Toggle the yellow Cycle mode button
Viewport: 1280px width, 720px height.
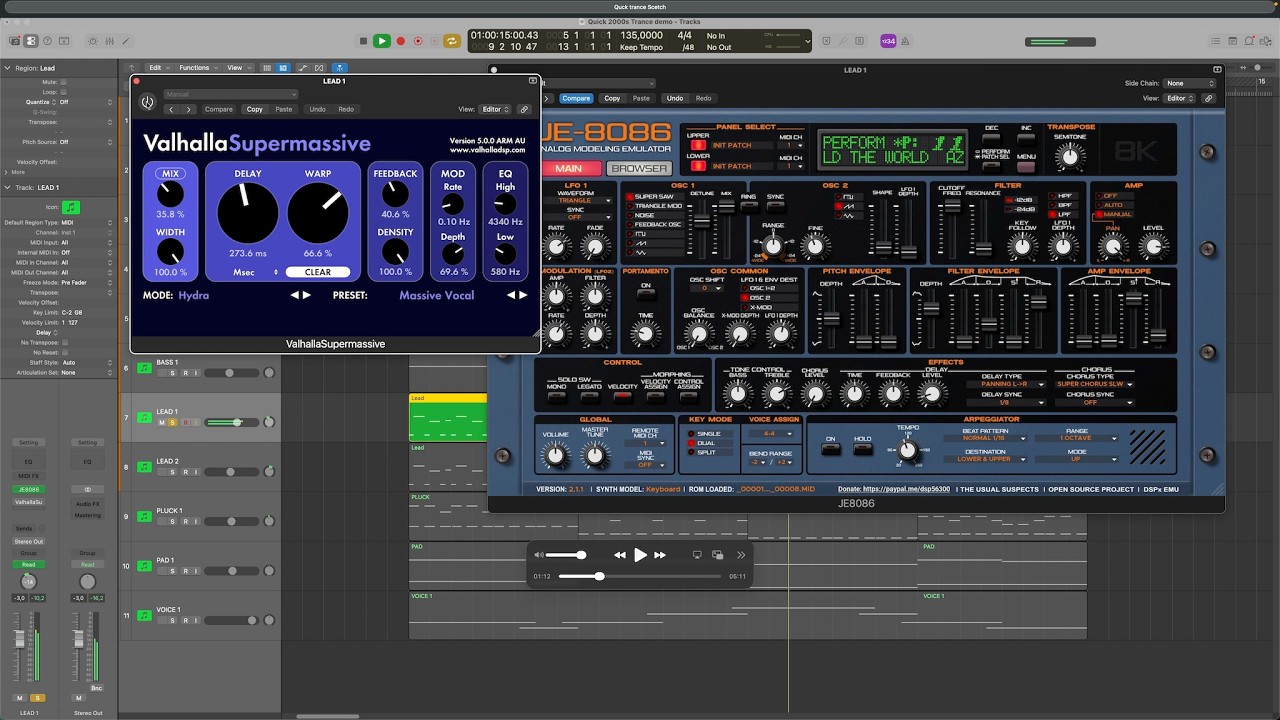pyautogui.click(x=452, y=41)
